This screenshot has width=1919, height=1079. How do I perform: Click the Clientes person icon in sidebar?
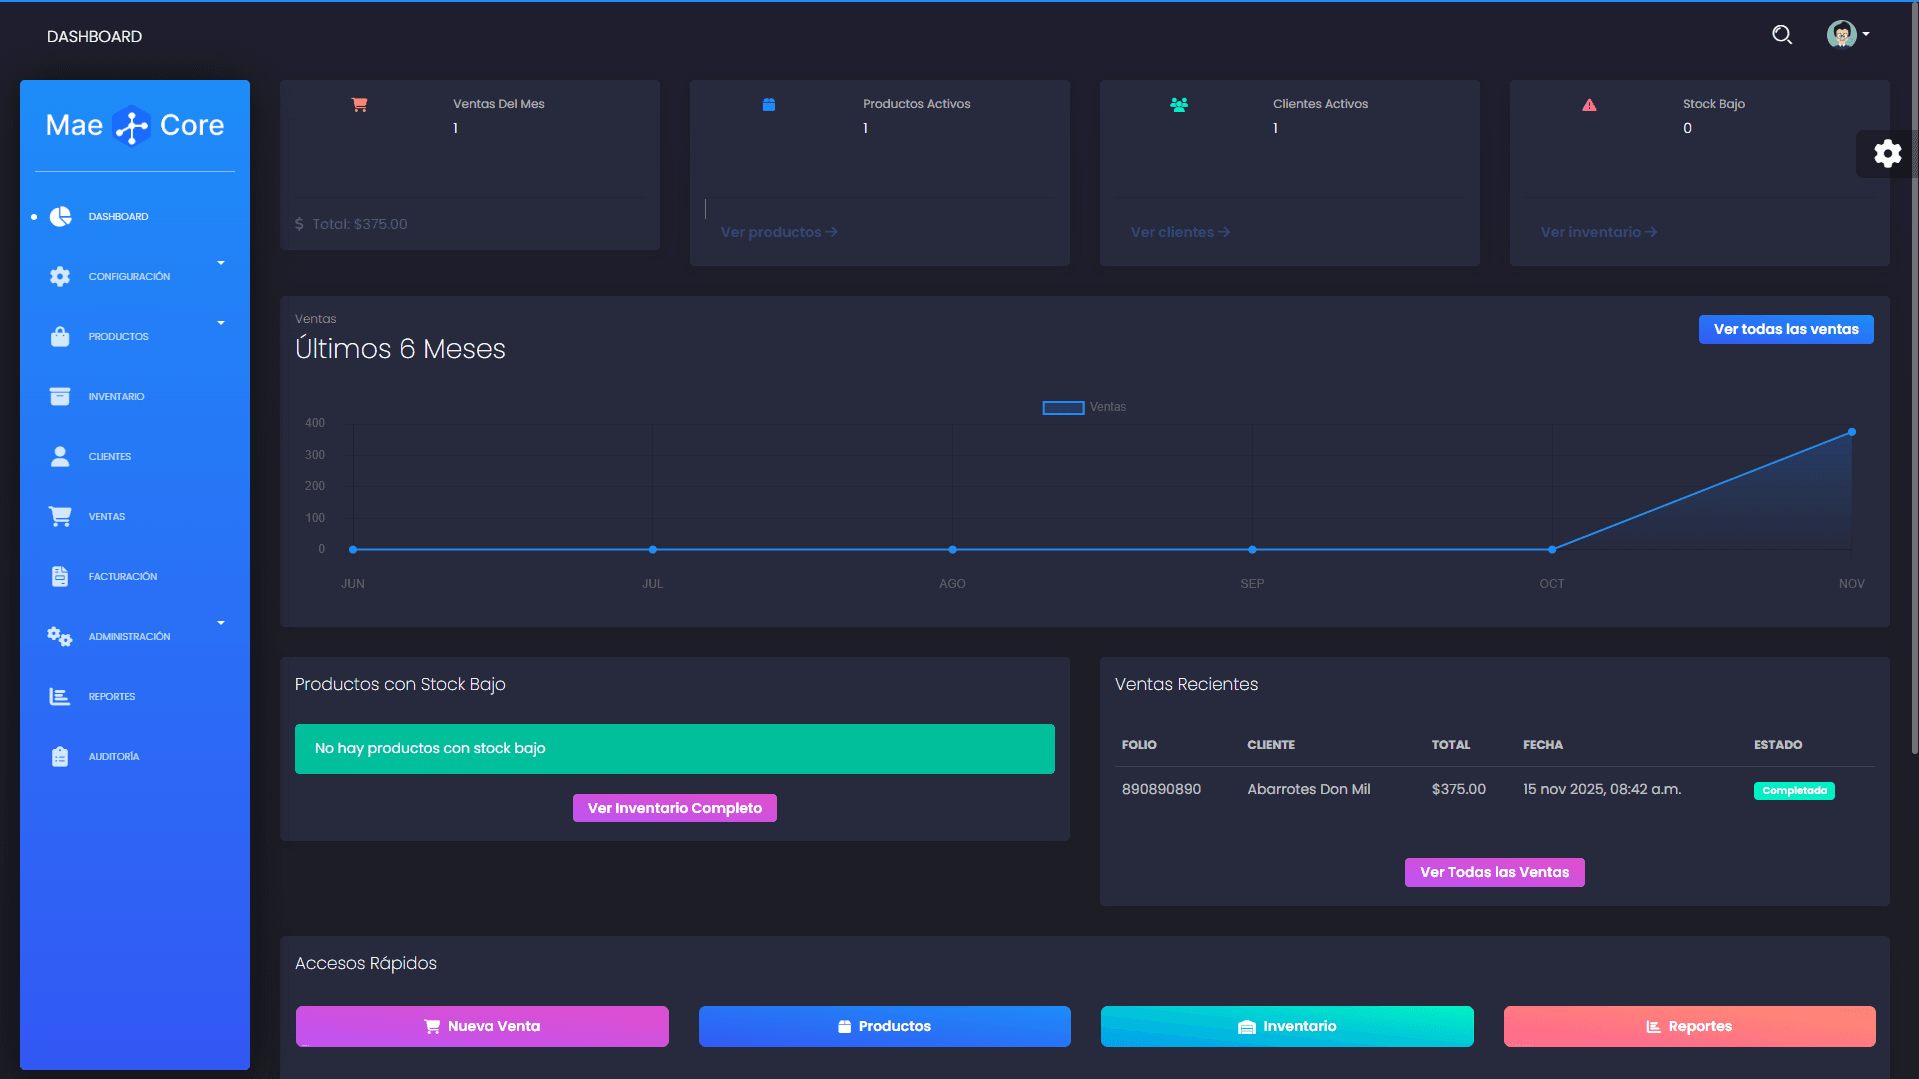(x=60, y=456)
